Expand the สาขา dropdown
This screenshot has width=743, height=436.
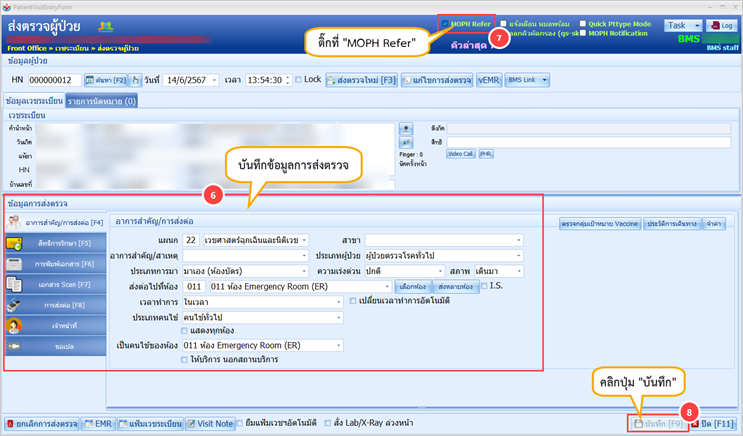click(x=519, y=240)
